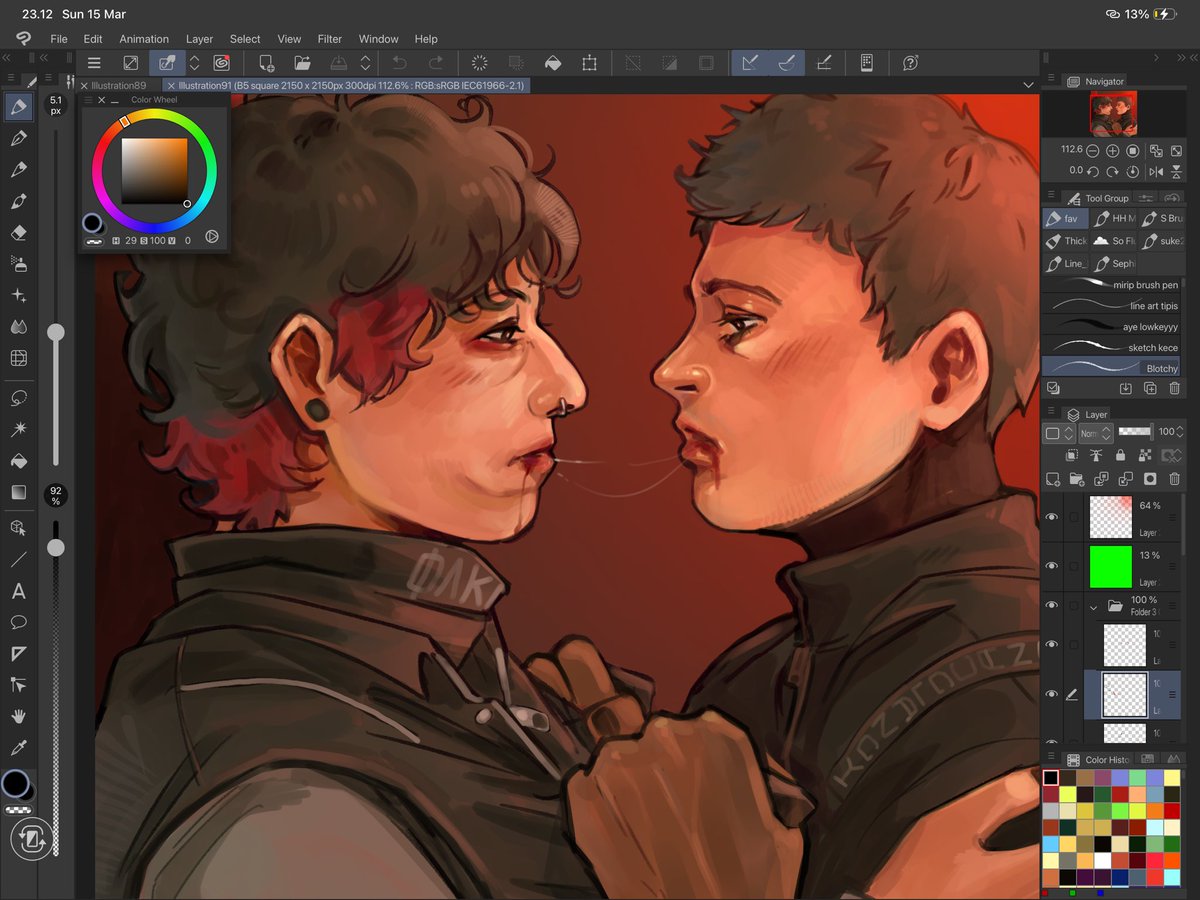Screen dimensions: 1200x900
Task: Create new raster layer icon
Action: pyautogui.click(x=1052, y=480)
